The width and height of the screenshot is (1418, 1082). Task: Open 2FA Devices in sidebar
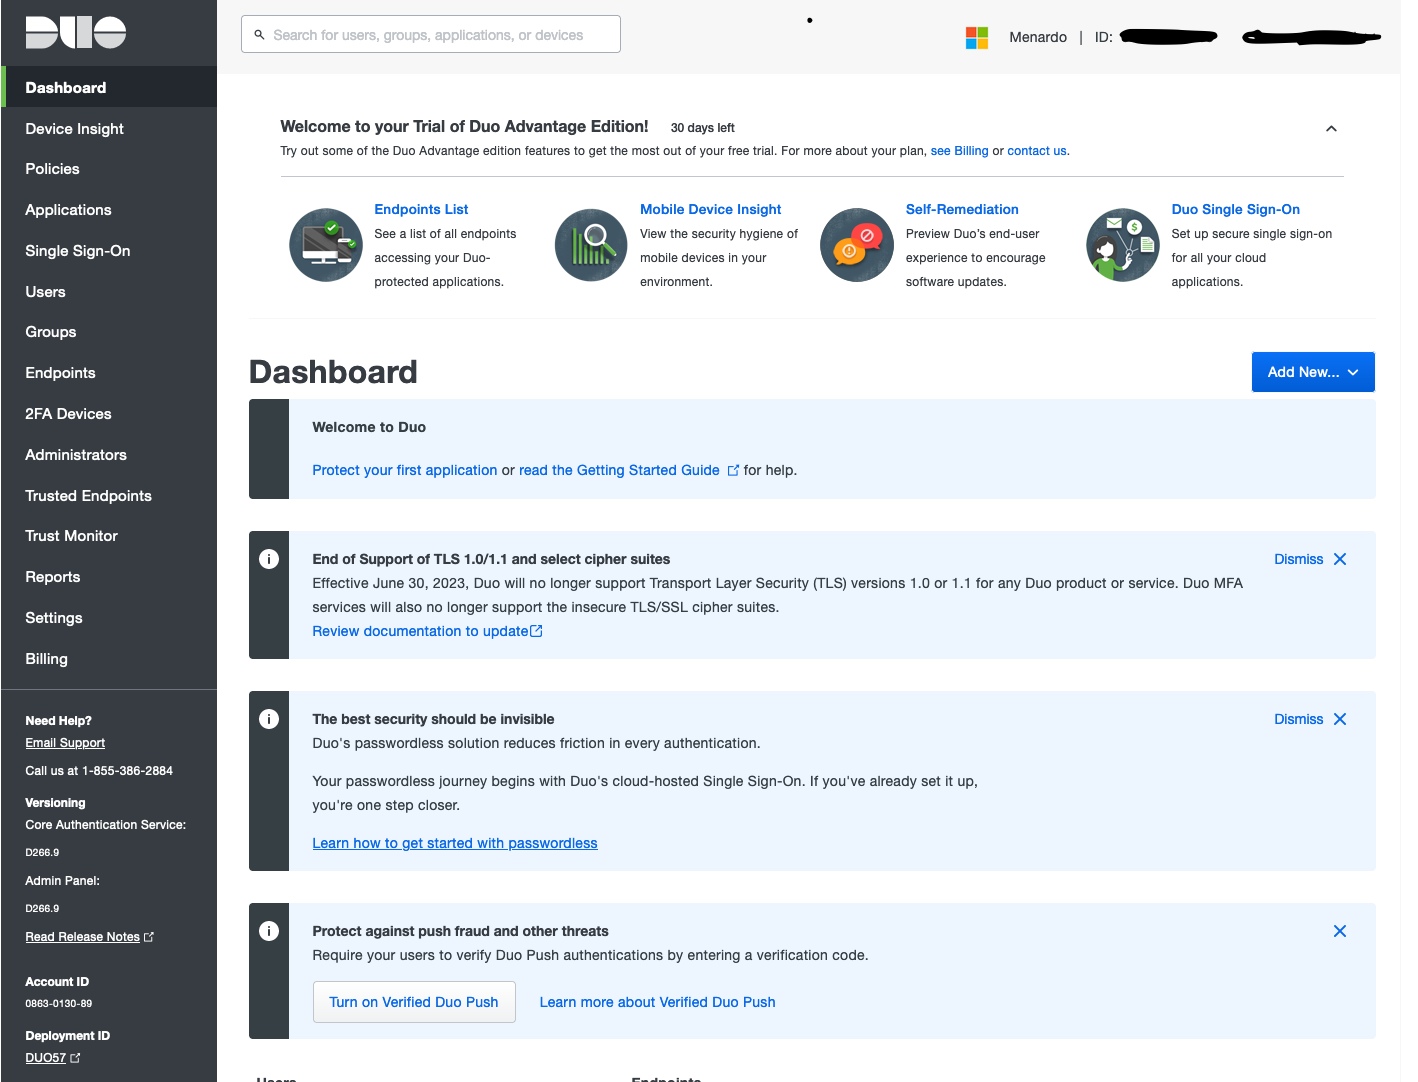[110, 414]
